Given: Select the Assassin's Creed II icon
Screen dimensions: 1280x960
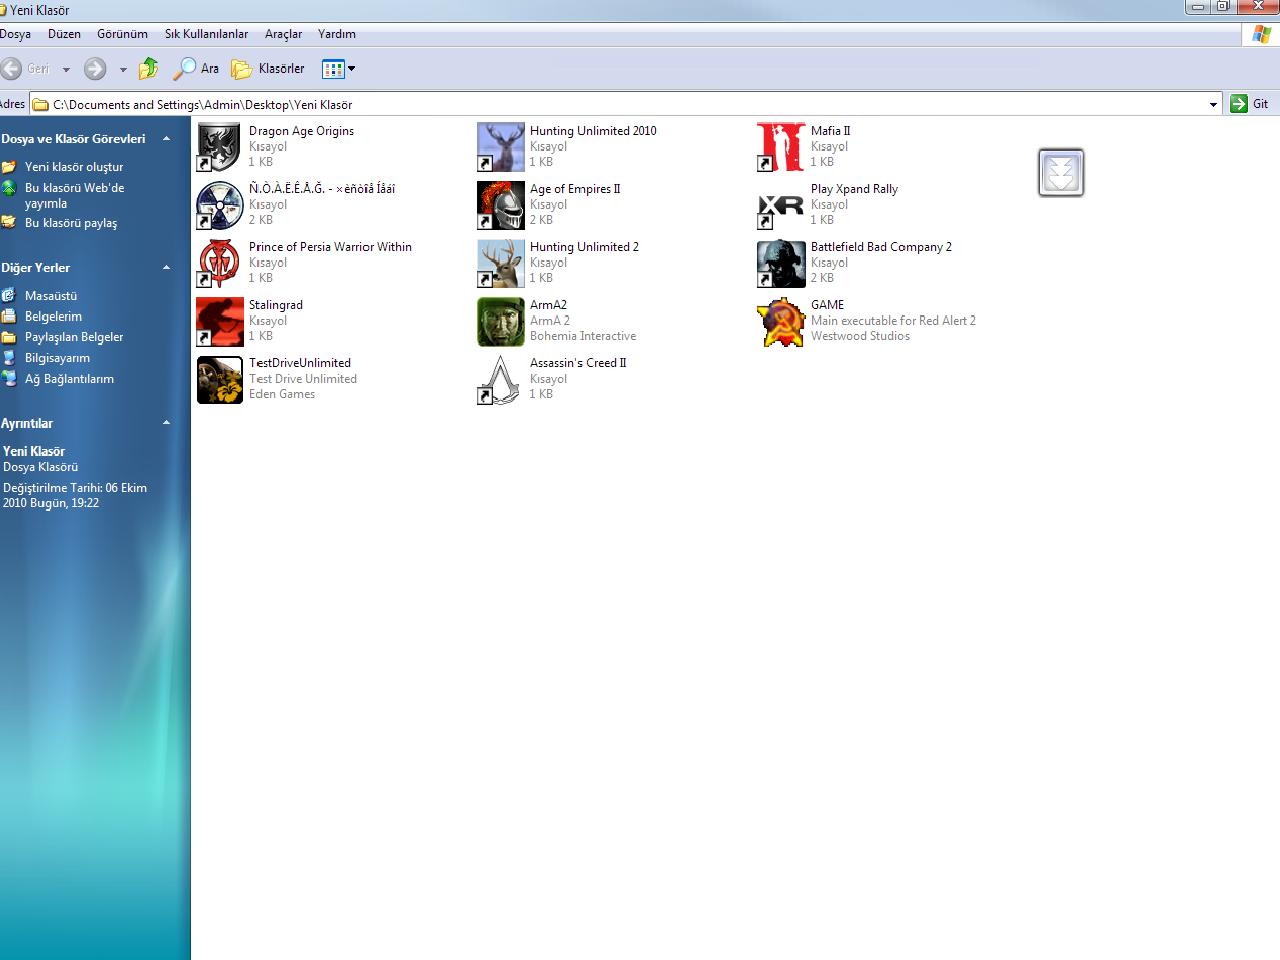Looking at the screenshot, I should tap(501, 379).
